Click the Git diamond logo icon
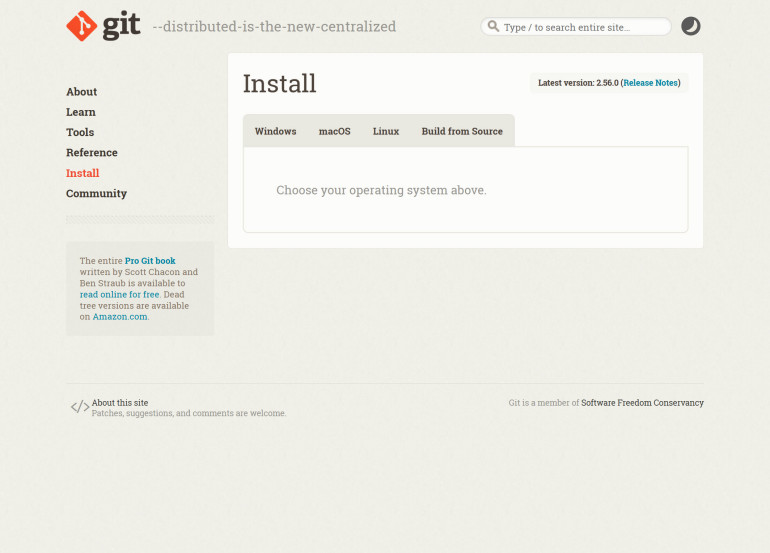This screenshot has width=770, height=553. (82, 26)
